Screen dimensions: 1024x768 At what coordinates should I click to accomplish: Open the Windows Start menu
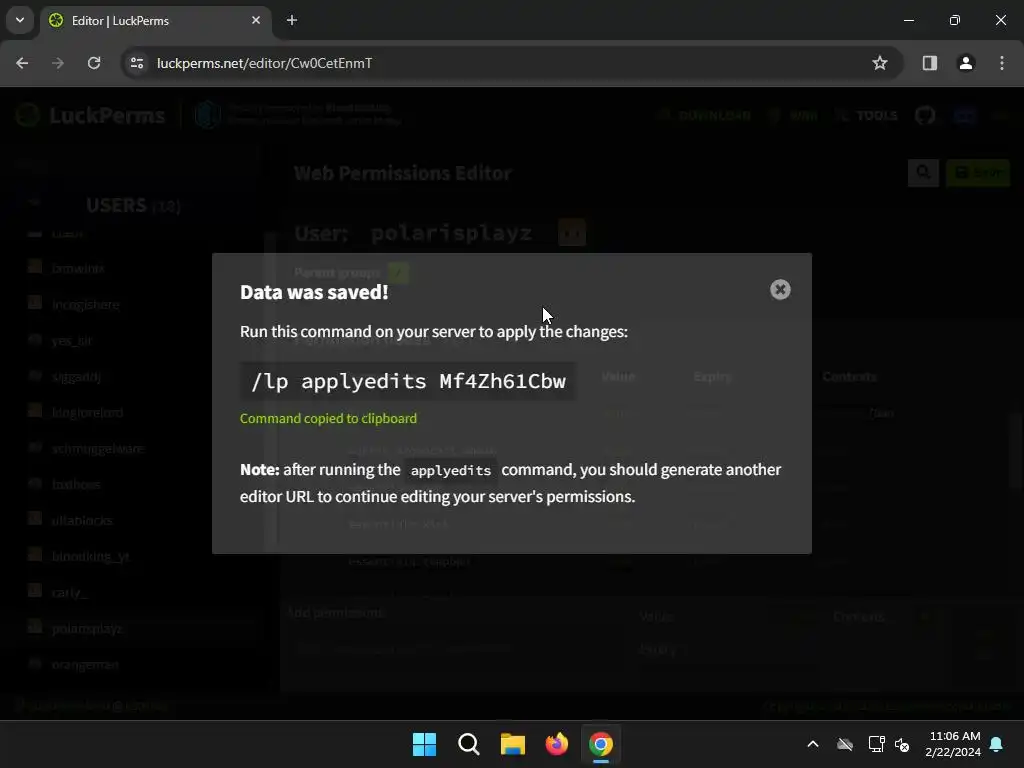(x=424, y=744)
